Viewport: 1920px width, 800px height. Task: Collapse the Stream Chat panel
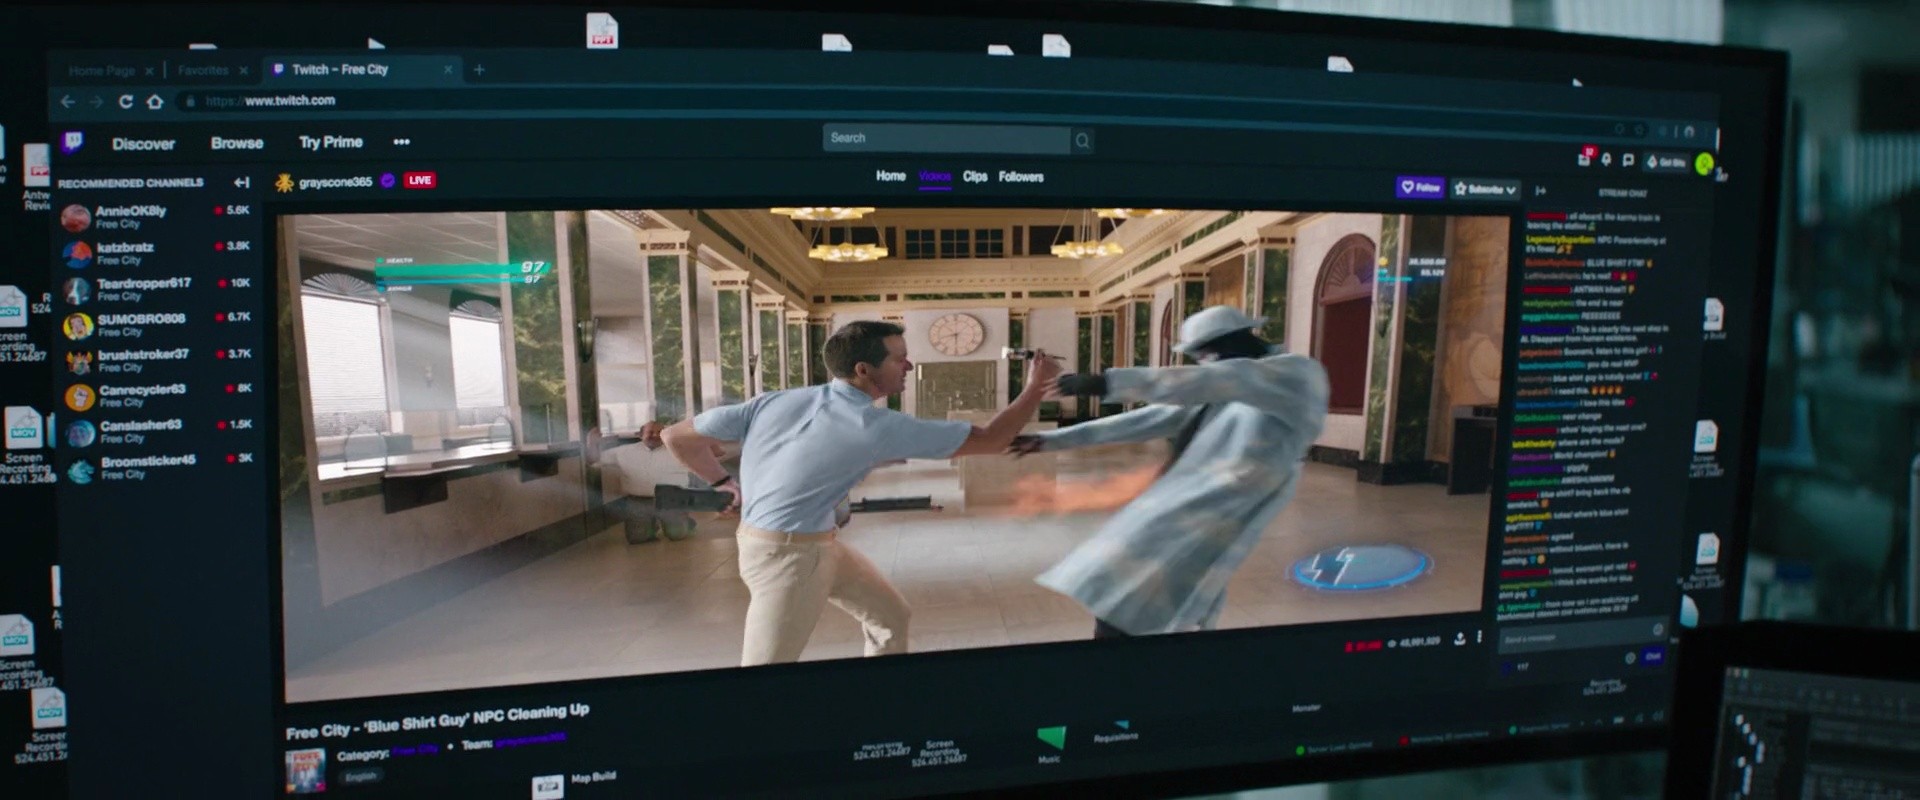(1541, 190)
